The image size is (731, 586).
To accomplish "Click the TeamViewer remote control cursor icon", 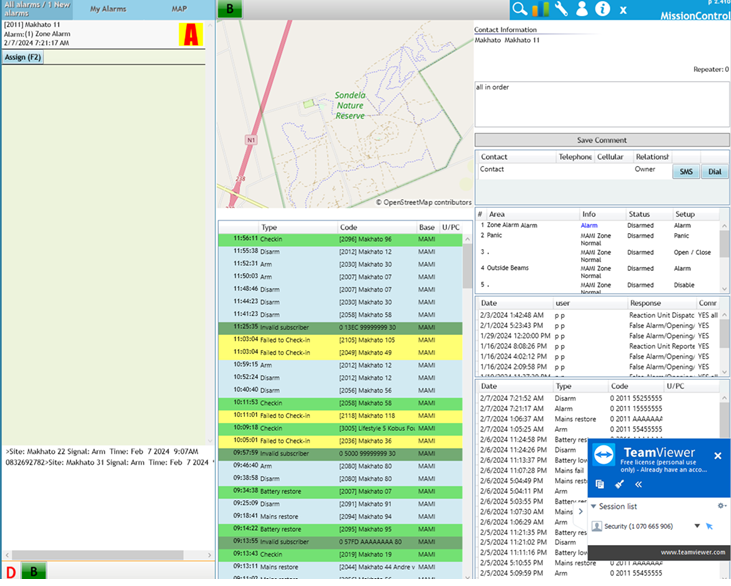I will (709, 526).
